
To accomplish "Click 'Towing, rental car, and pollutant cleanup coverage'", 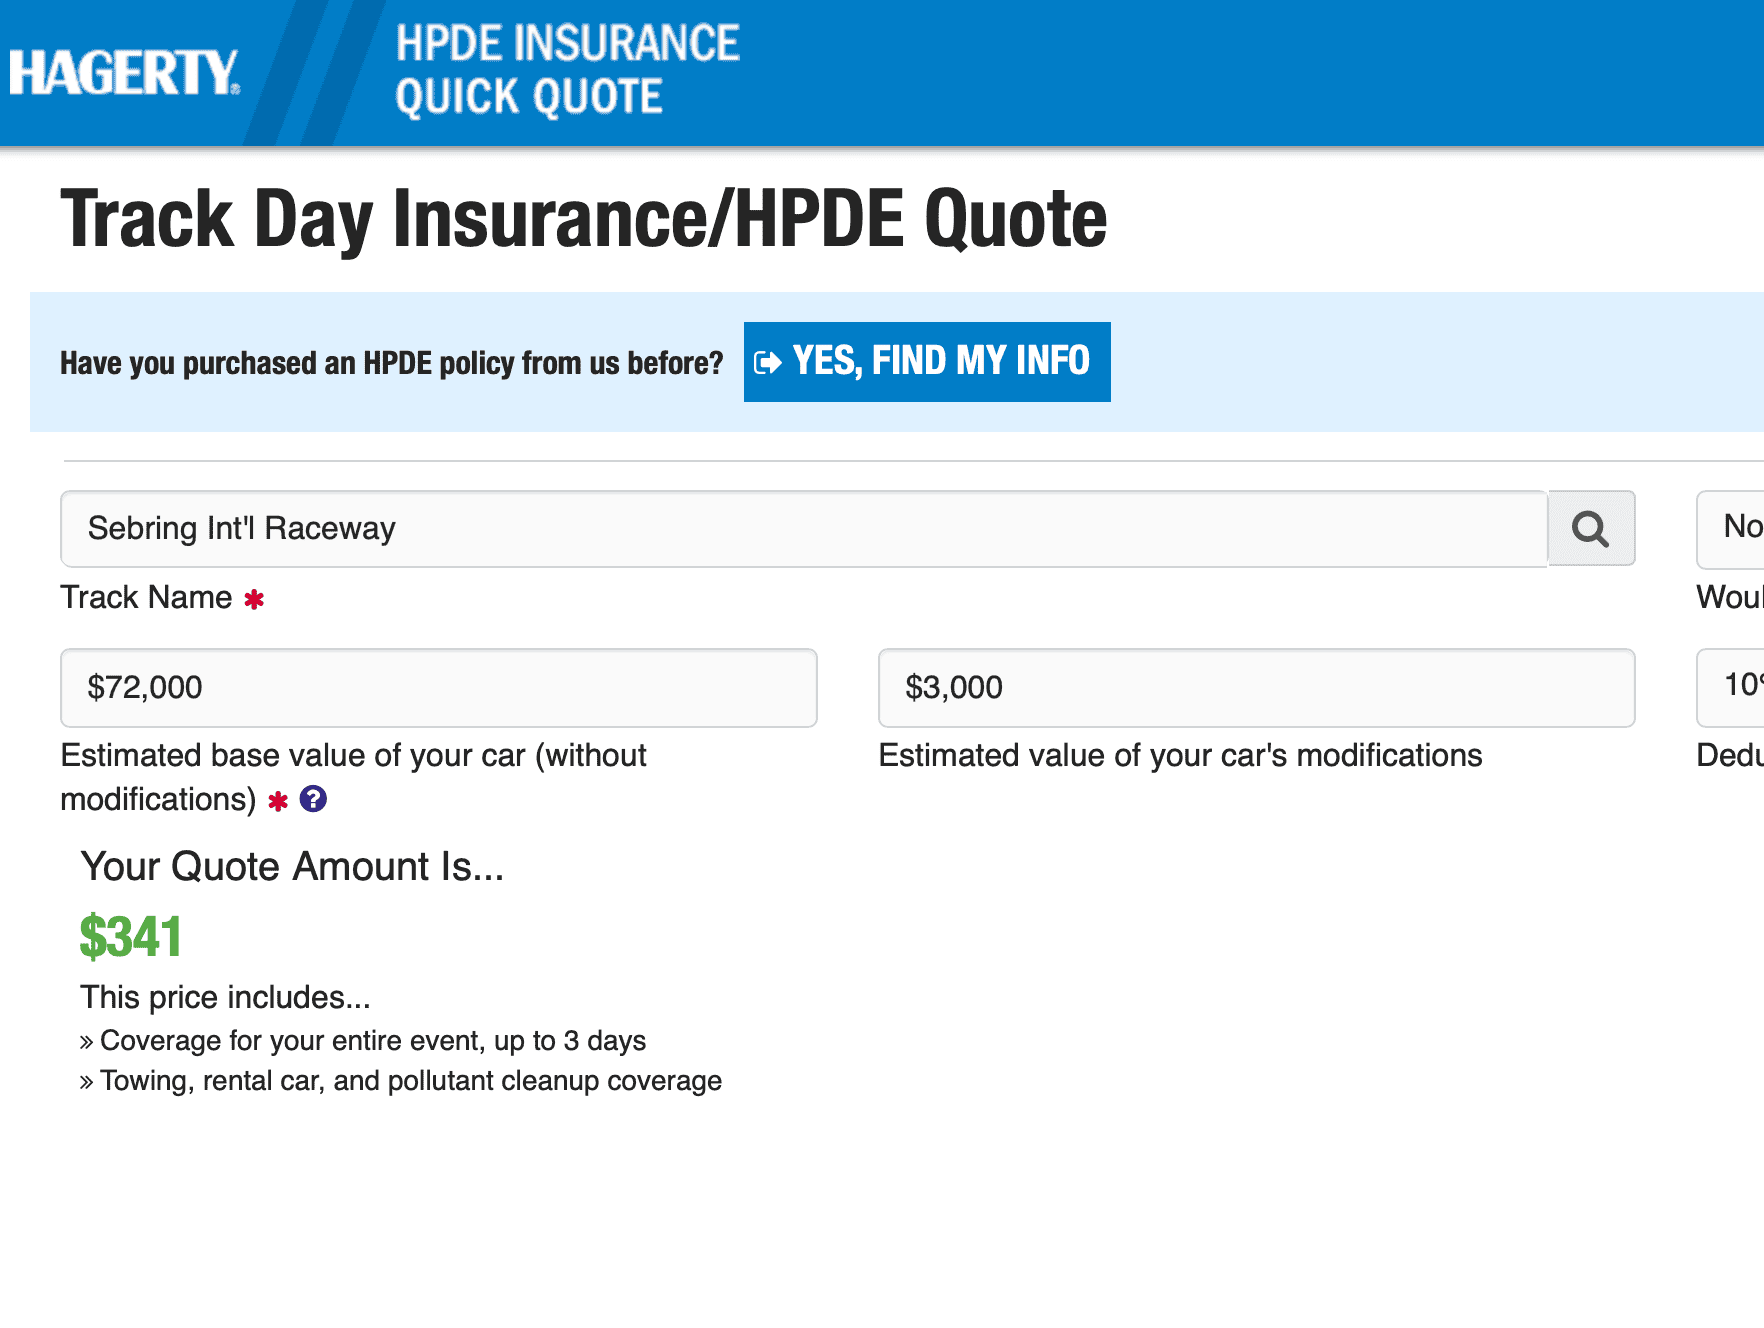I will tap(411, 1081).
